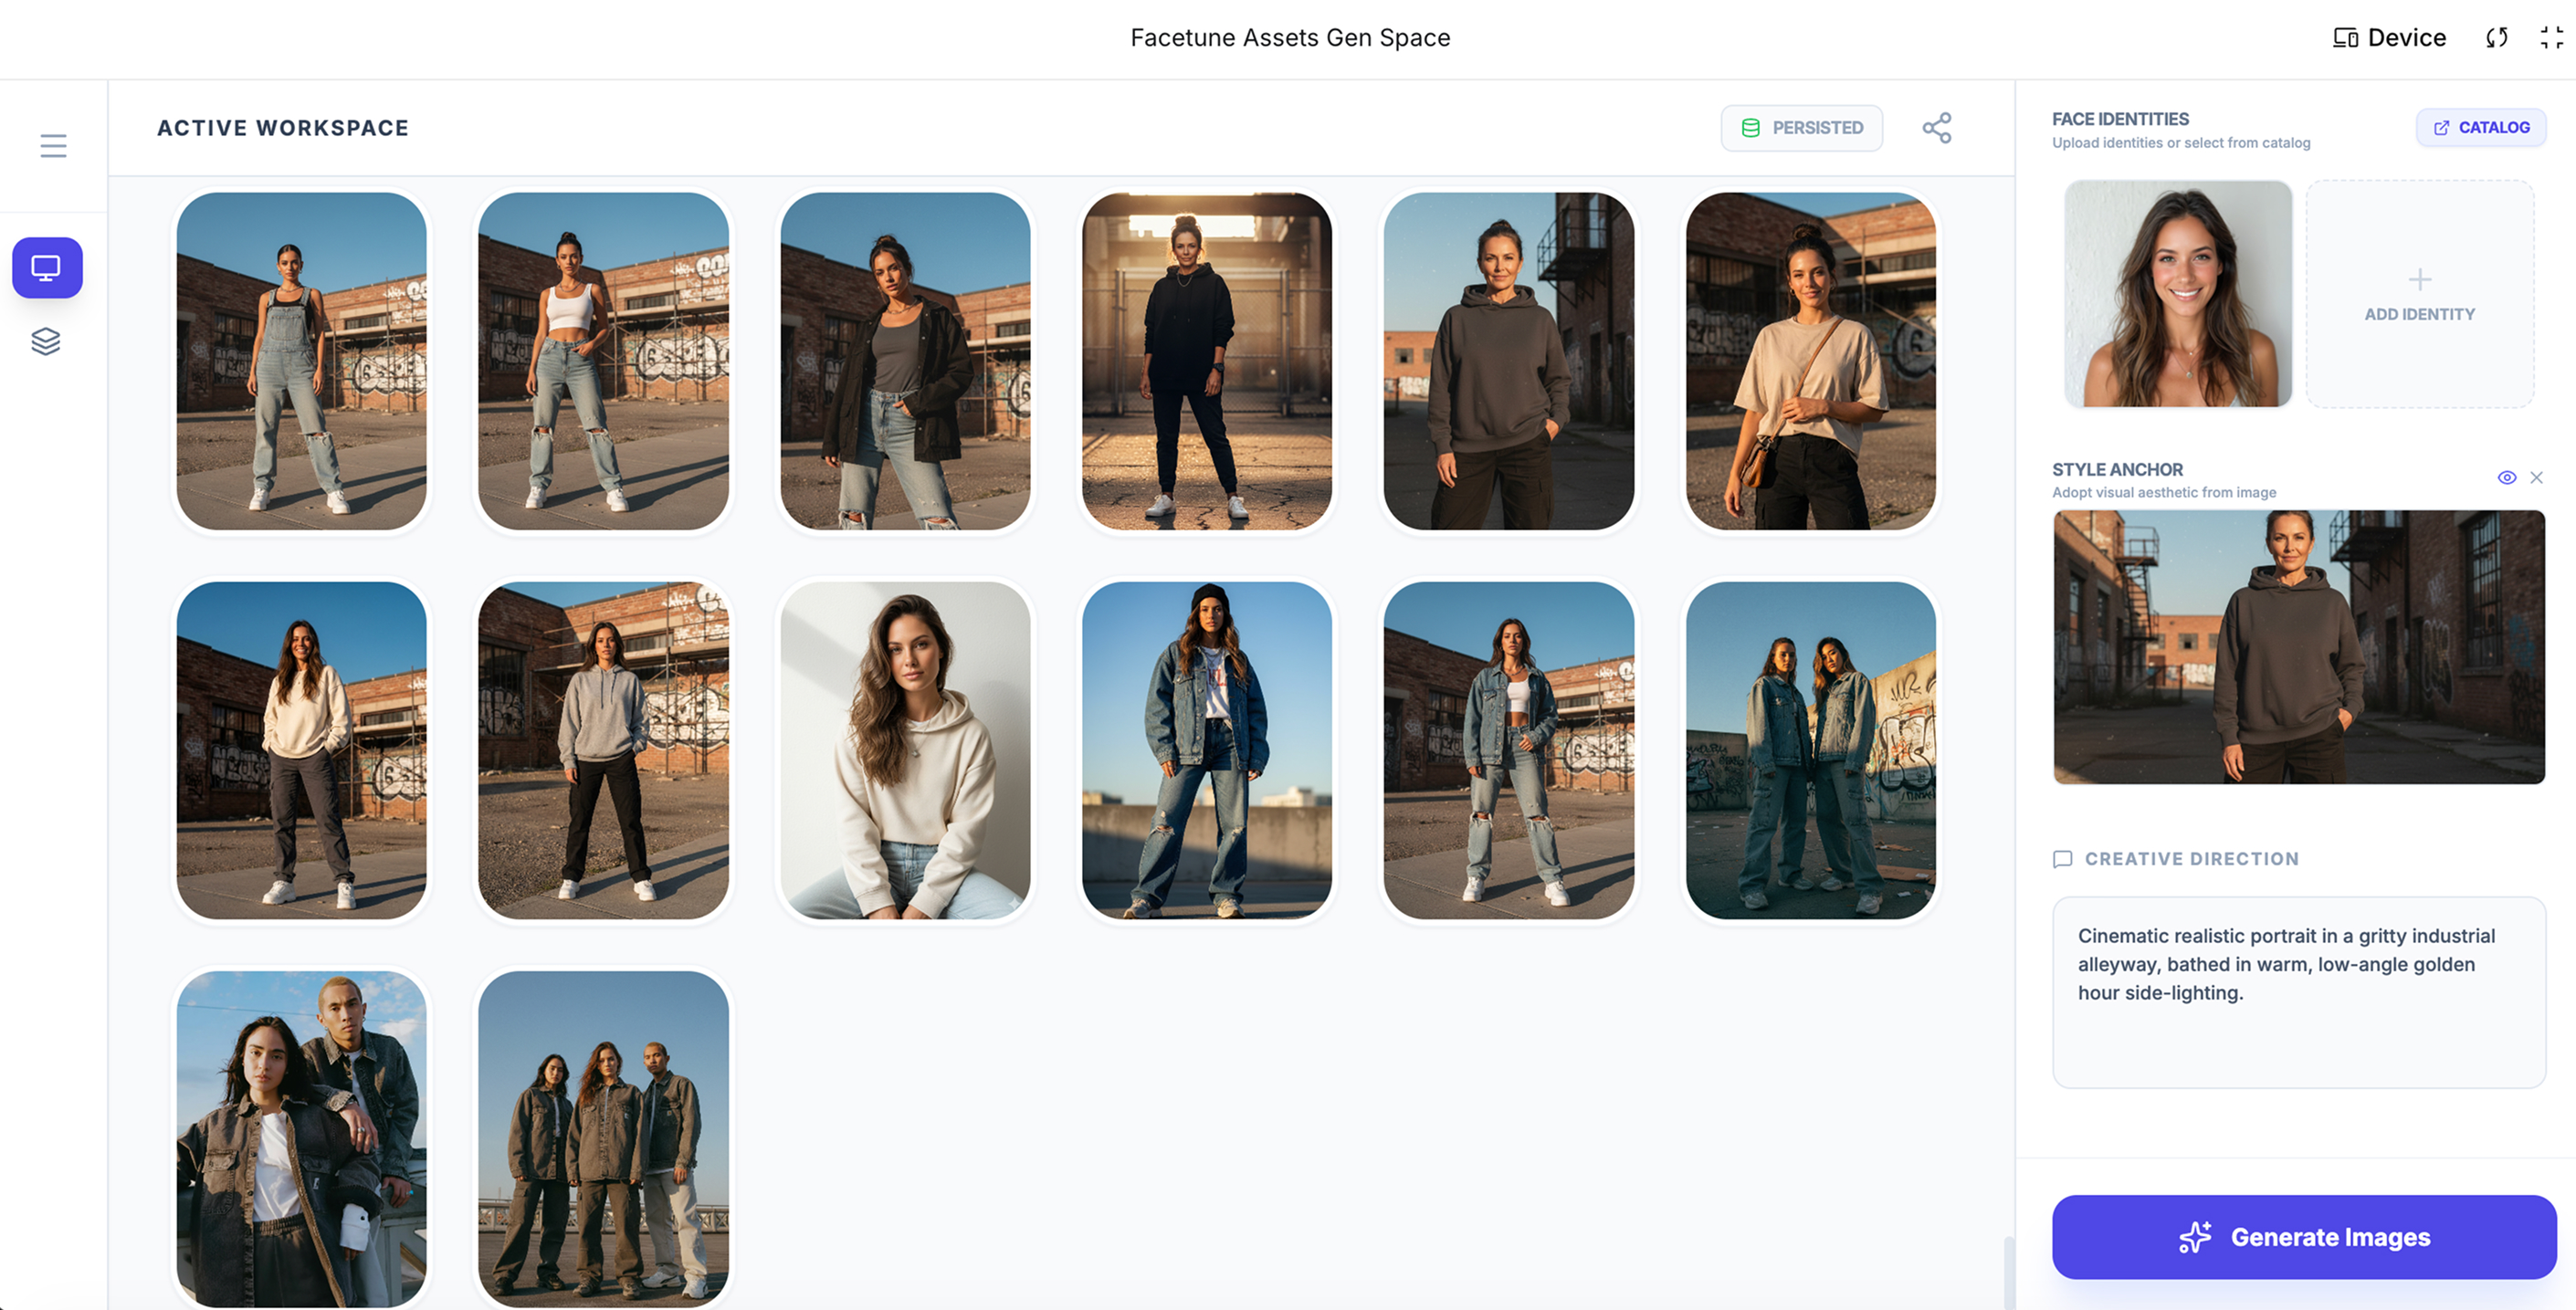
Task: Remove the style anchor with X icon
Action: pos(2537,478)
